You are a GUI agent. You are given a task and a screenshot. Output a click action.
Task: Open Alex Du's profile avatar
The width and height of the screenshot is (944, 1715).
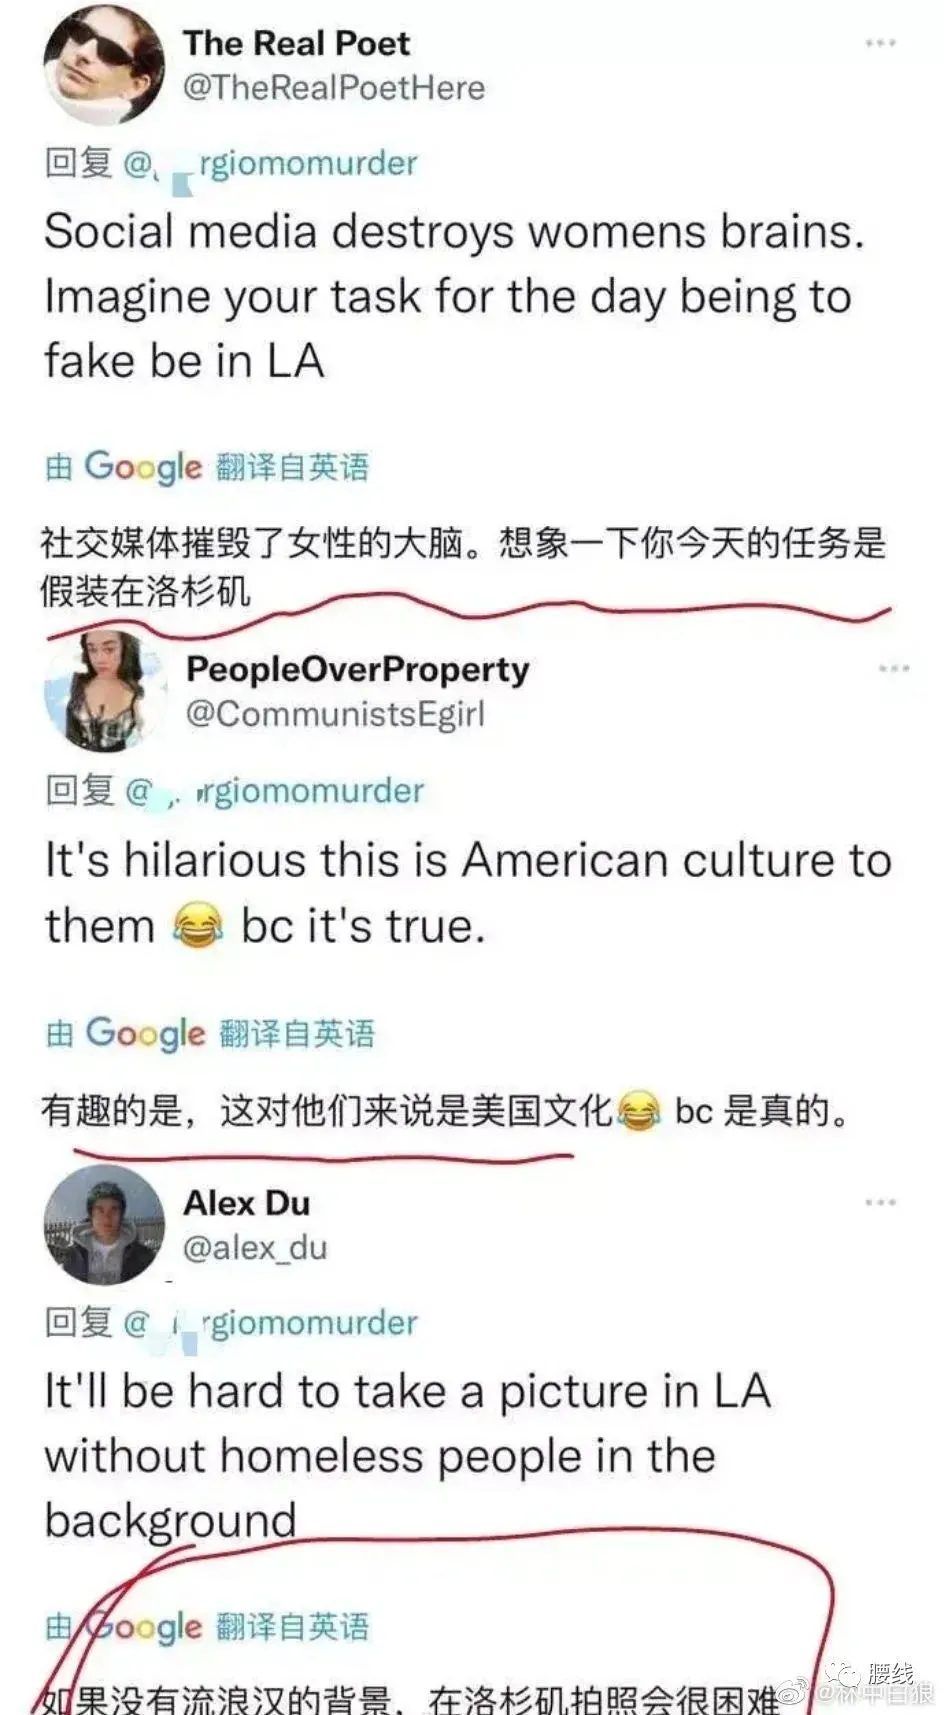pos(103,1225)
